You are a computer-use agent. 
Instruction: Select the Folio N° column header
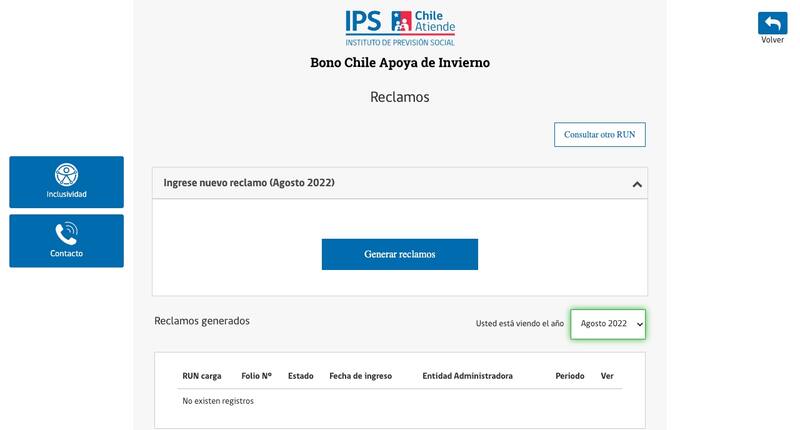pyautogui.click(x=256, y=376)
